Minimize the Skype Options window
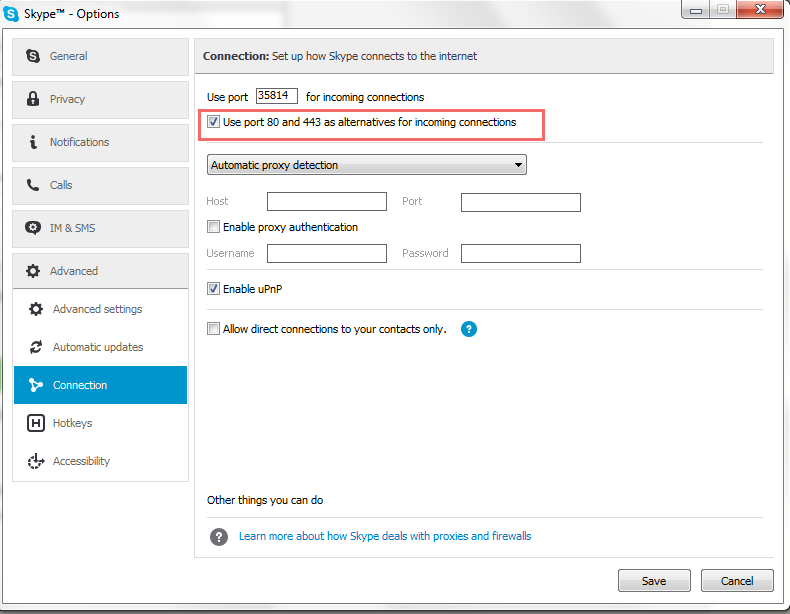The height and width of the screenshot is (614, 790). point(696,10)
